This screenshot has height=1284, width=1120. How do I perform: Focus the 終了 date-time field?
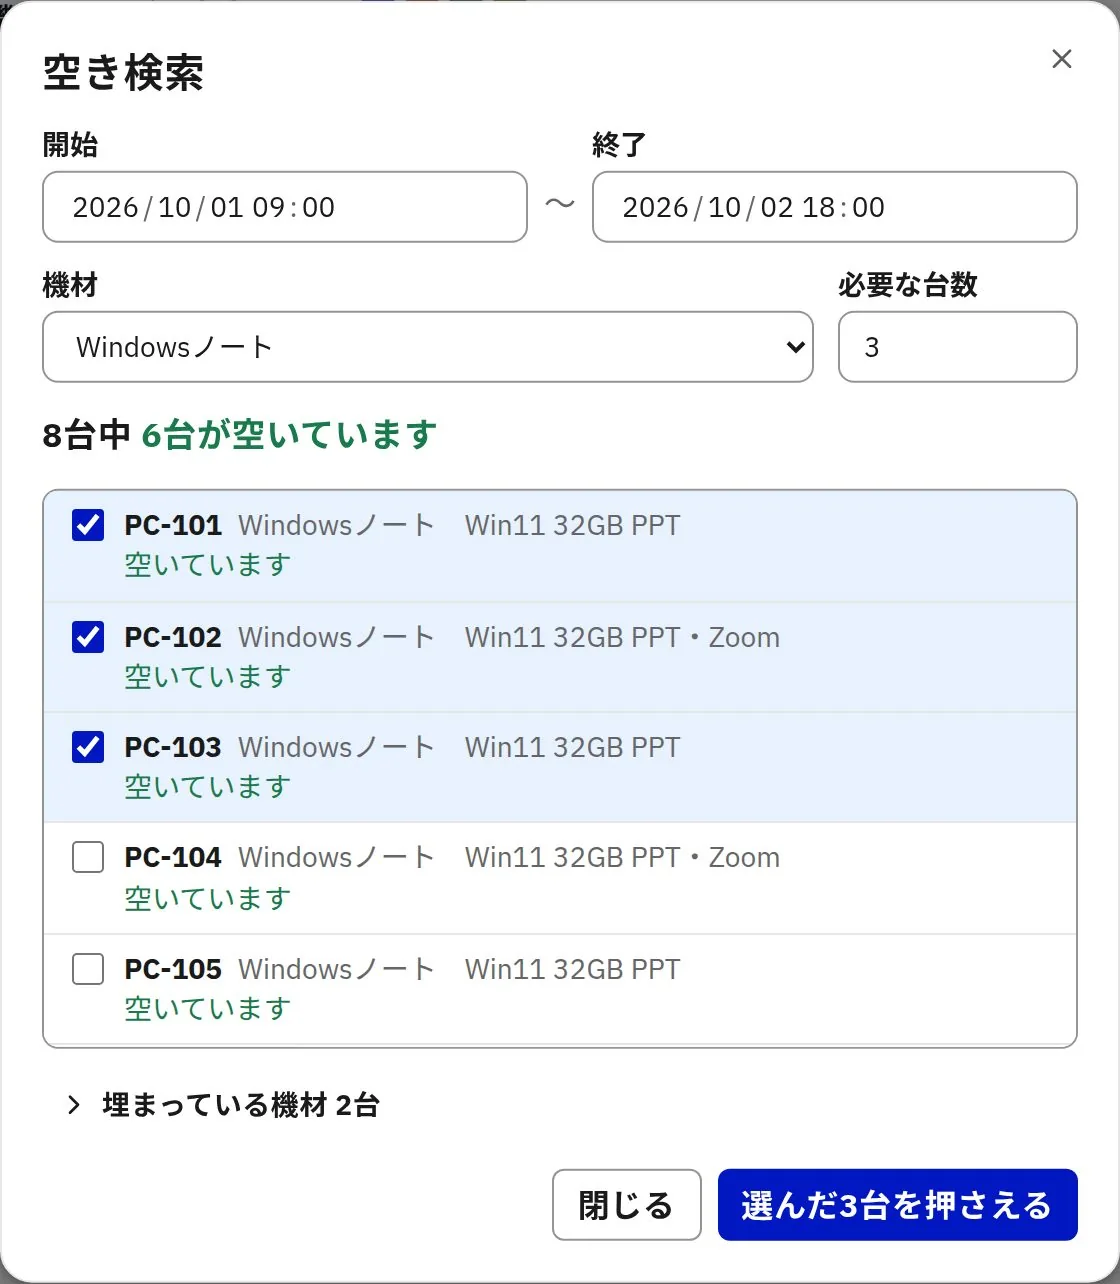[x=835, y=207]
